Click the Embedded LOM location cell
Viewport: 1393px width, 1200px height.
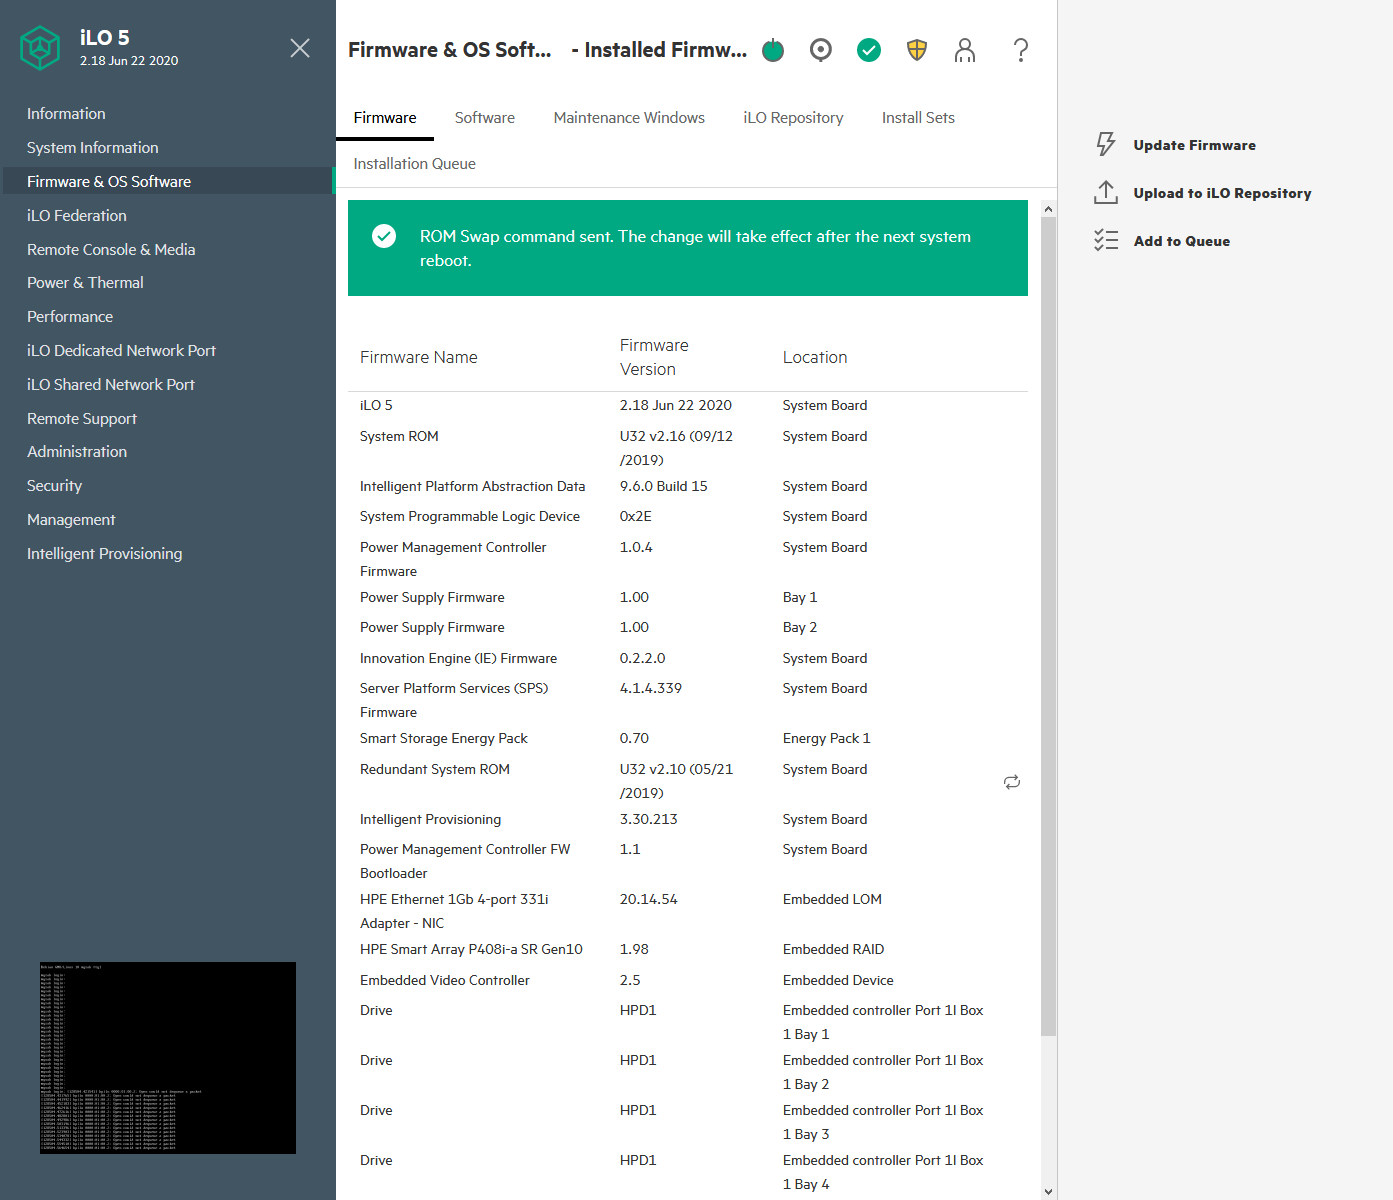[832, 900]
